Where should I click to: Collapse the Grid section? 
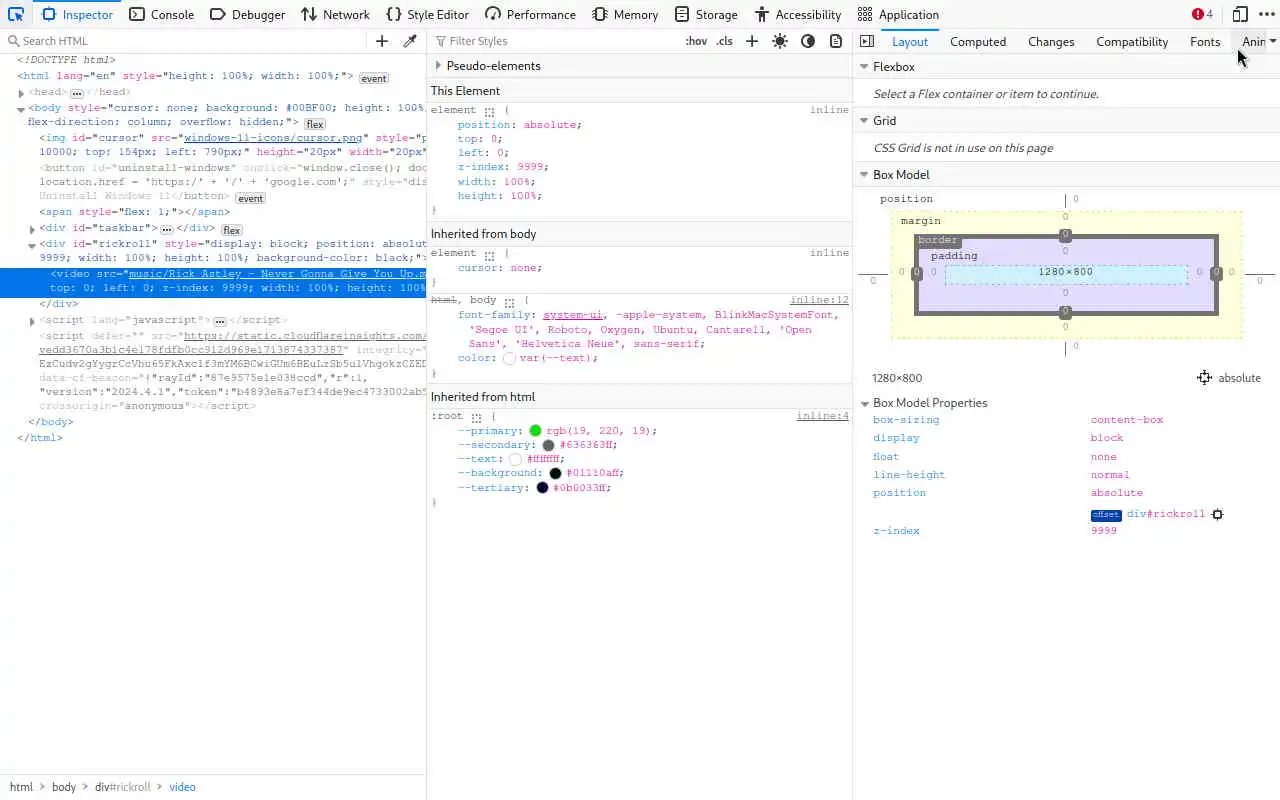864,121
